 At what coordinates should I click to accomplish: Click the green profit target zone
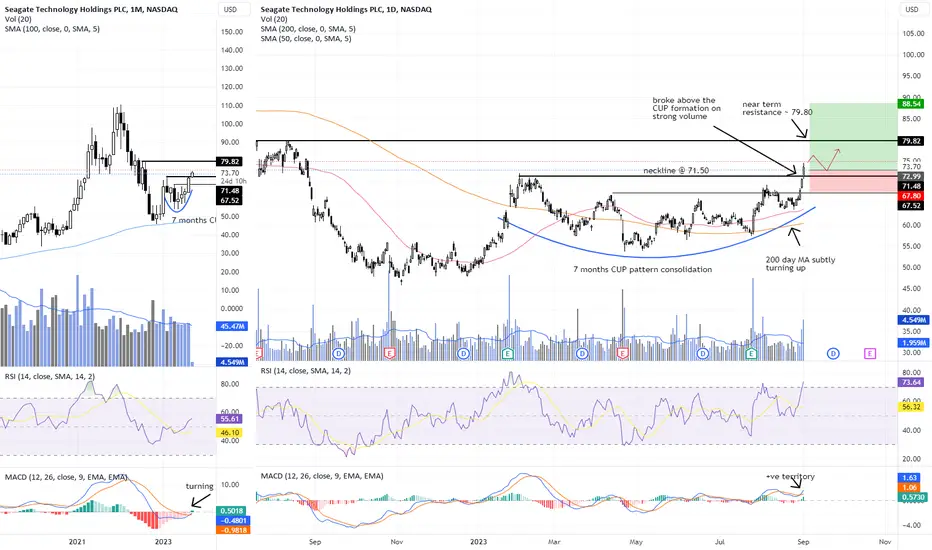(x=853, y=136)
